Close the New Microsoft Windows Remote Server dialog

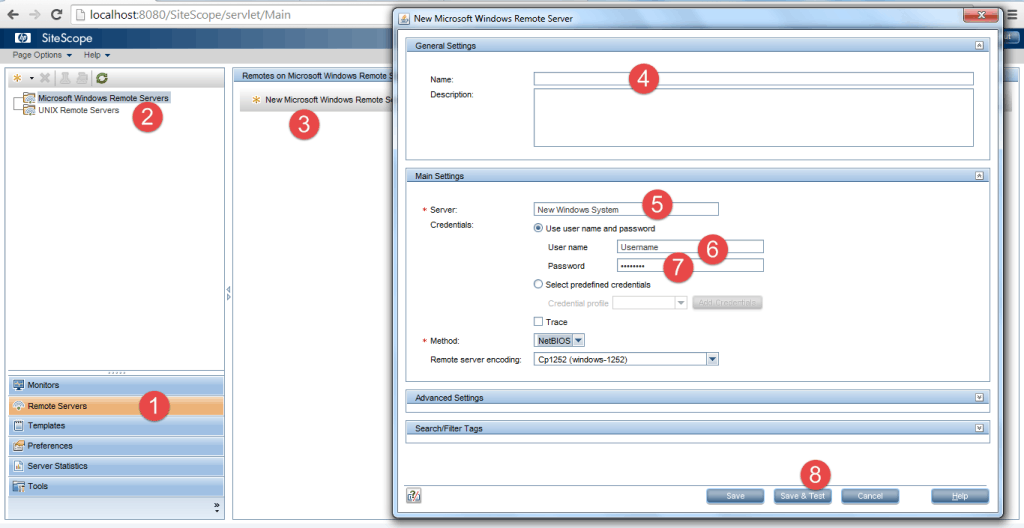click(x=983, y=16)
